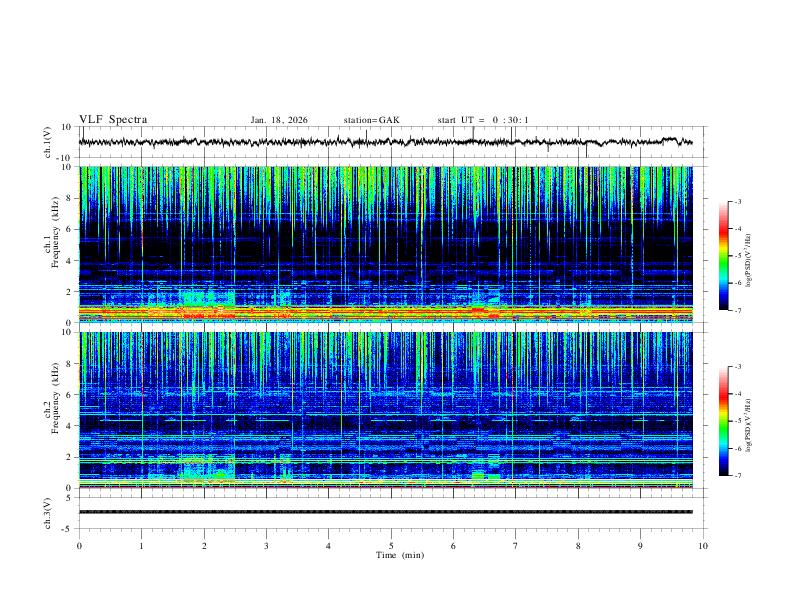The image size is (792, 612).
Task: Click the date 'Jan. 18, 2026'
Action: tap(279, 120)
